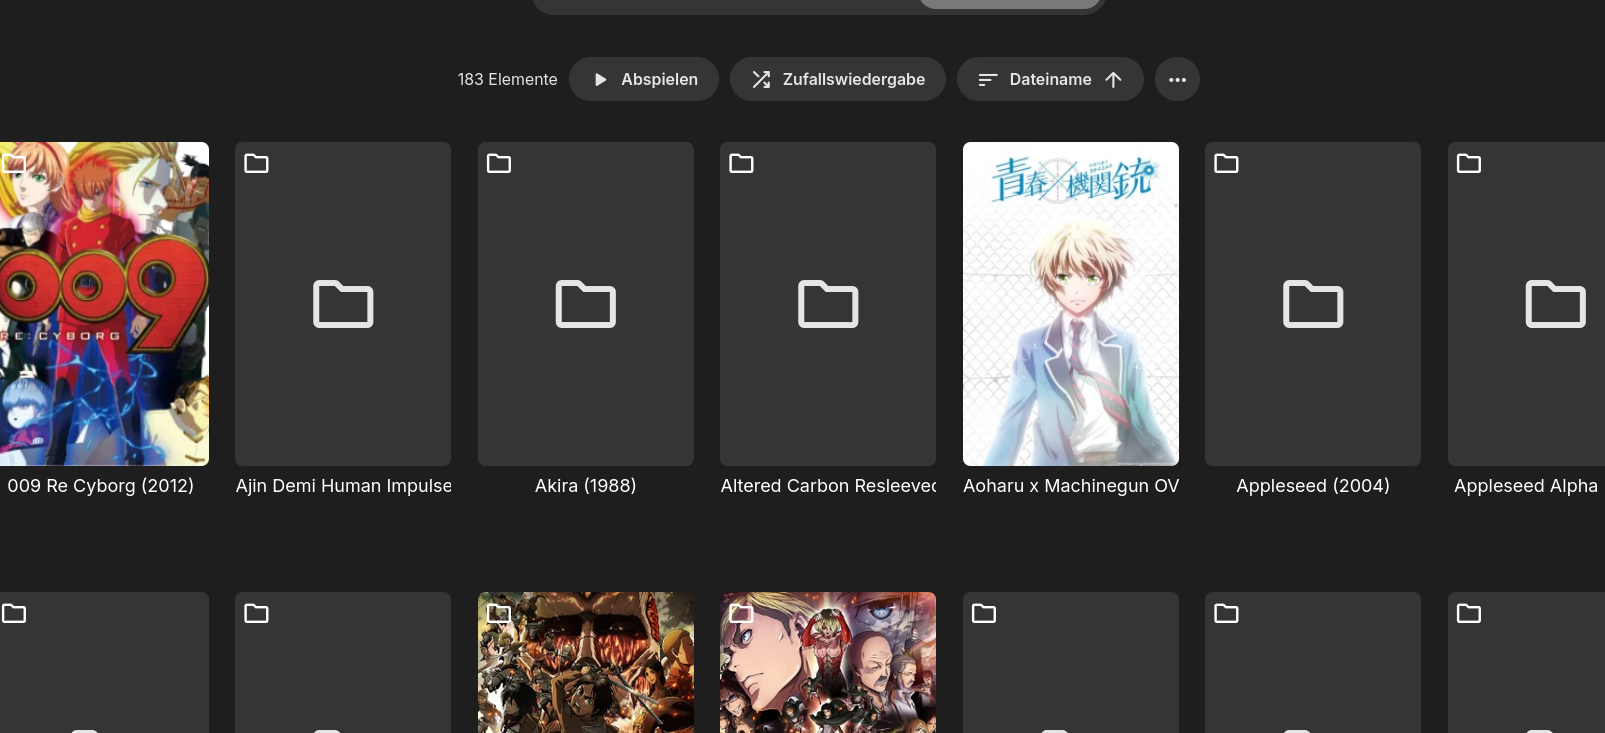Open the Attack on Titan colossal titan poster
1605x733 pixels.
586,662
